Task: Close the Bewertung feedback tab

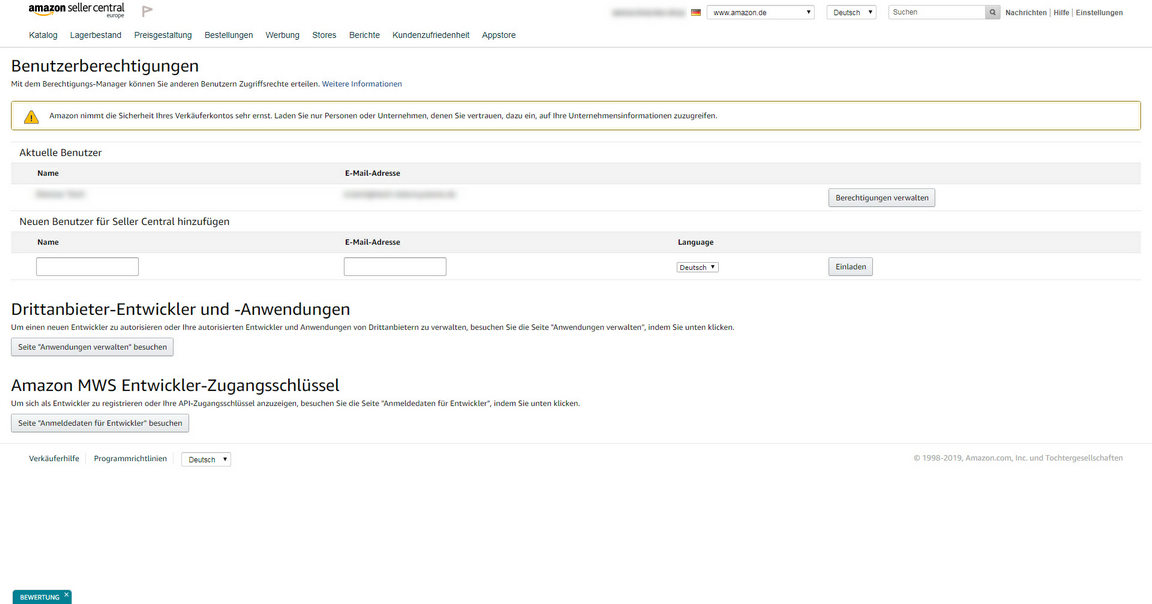Action: pos(66,594)
